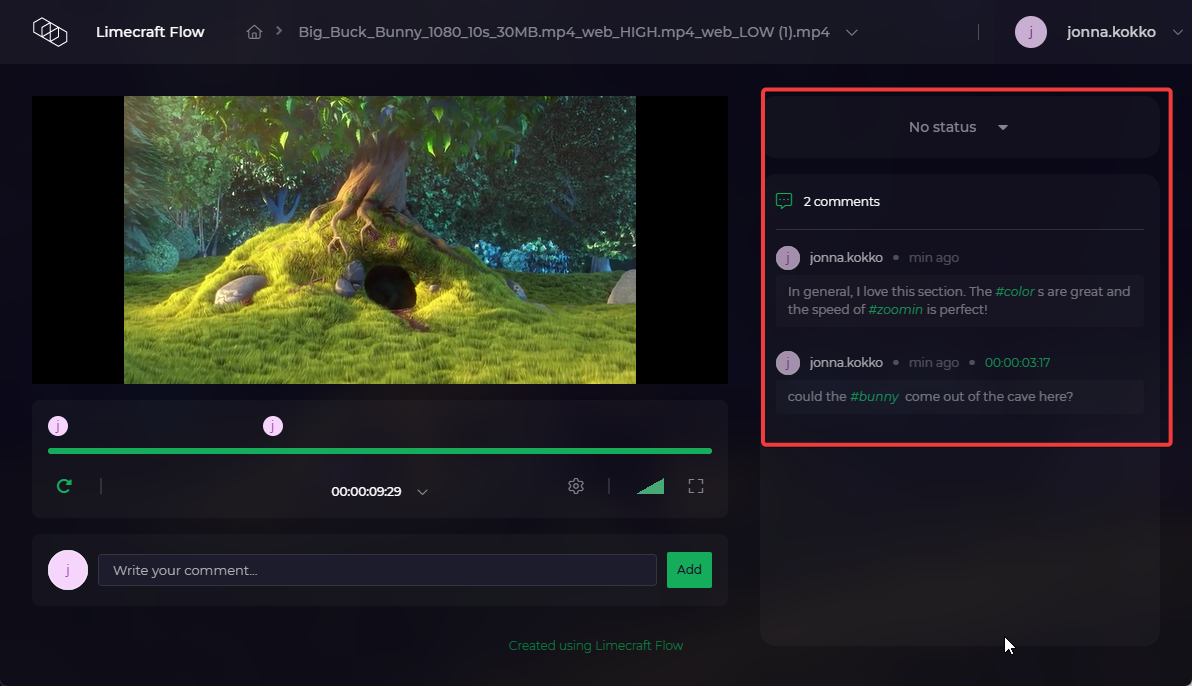Click the #zoomin hashtag link
Viewport: 1192px width, 686px height.
tap(896, 310)
